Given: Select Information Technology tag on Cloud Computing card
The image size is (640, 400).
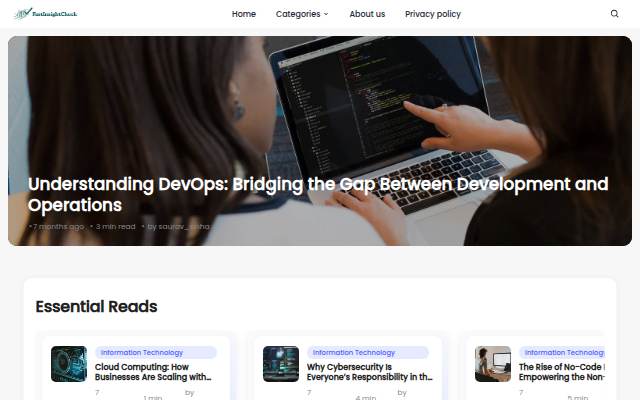Looking at the screenshot, I should 156,352.
